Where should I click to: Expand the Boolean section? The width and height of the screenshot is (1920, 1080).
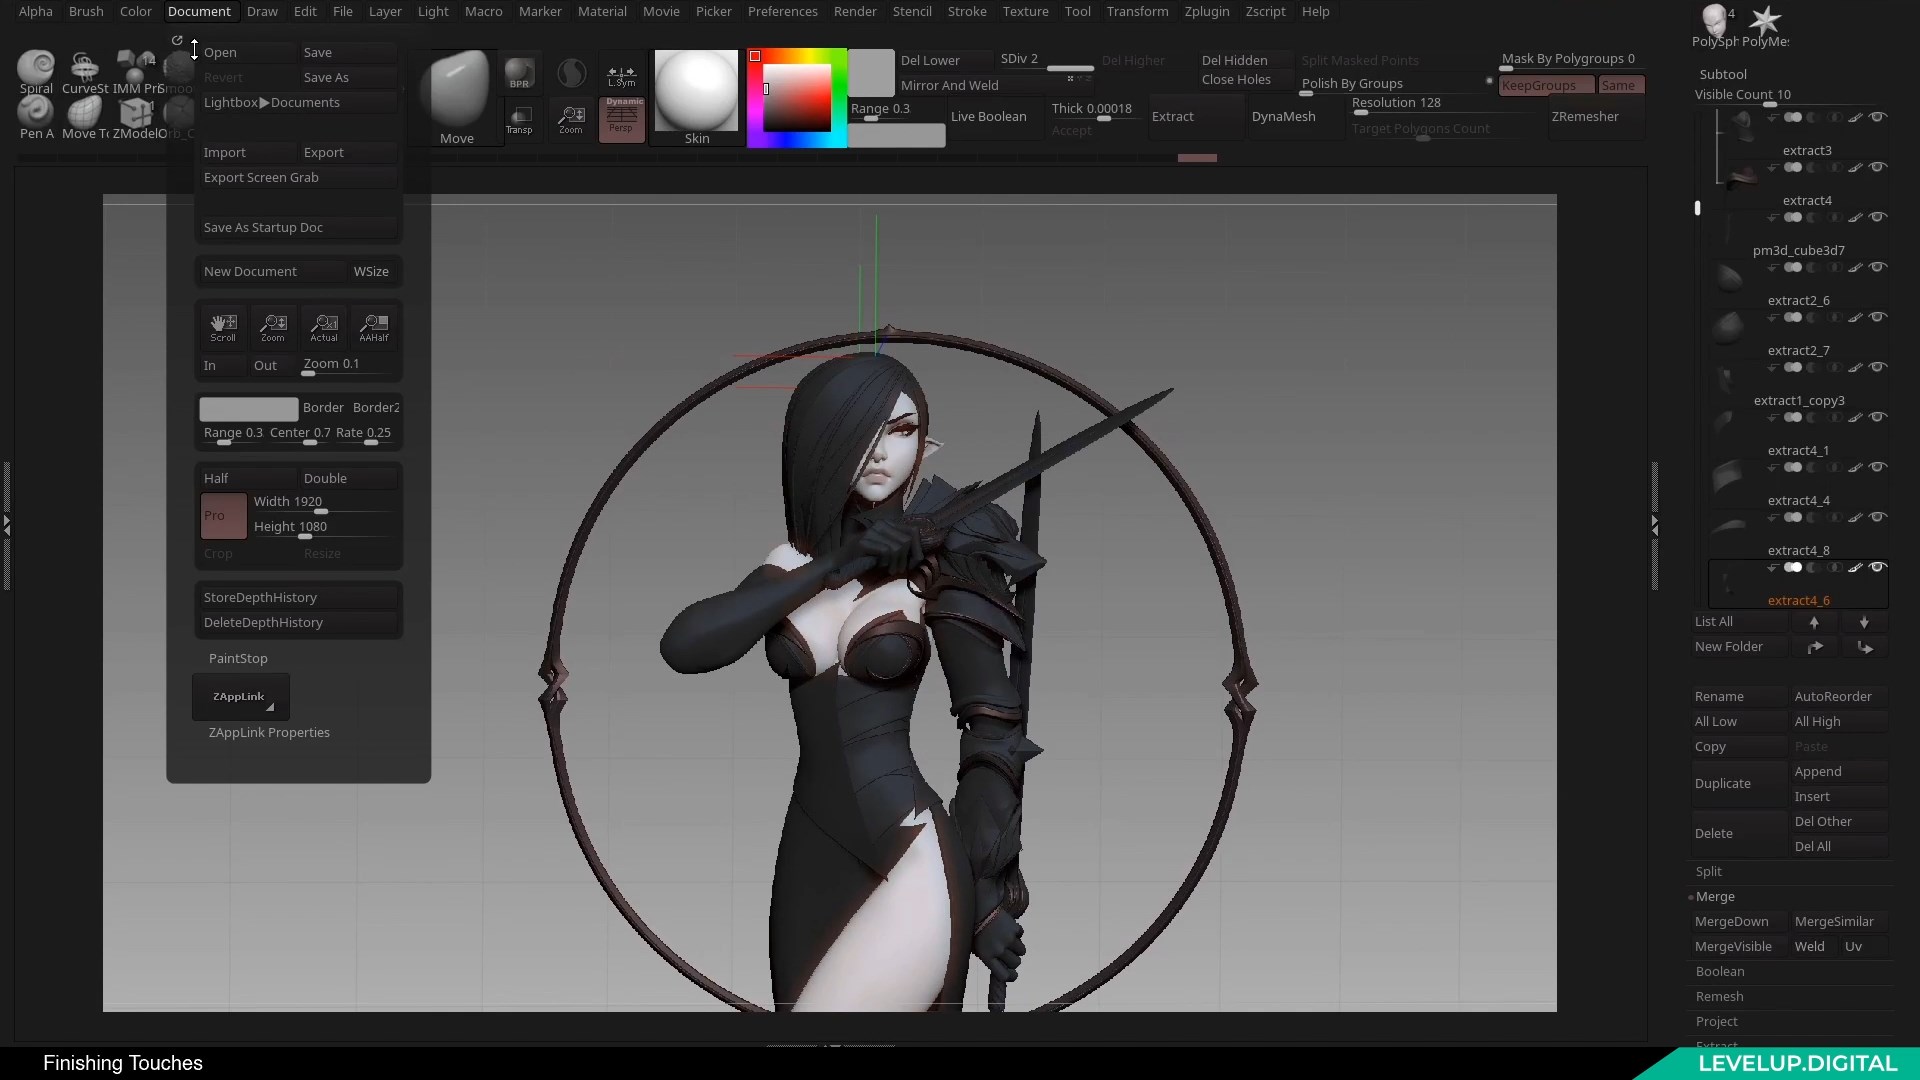[1719, 971]
